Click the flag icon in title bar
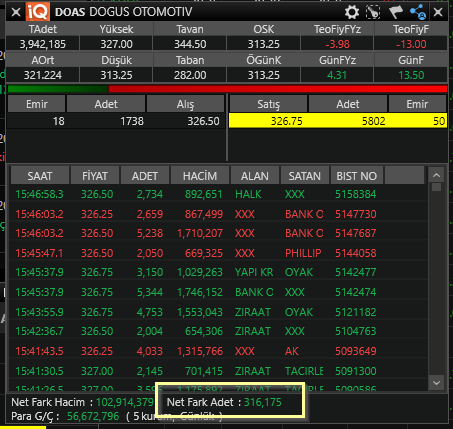453x429 pixels. (395, 12)
